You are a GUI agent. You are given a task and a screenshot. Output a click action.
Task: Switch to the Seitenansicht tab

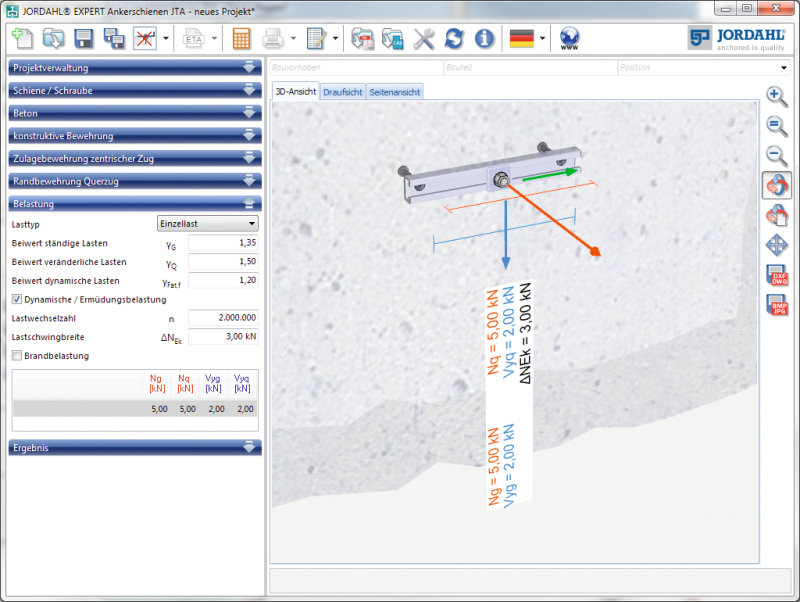coord(395,92)
